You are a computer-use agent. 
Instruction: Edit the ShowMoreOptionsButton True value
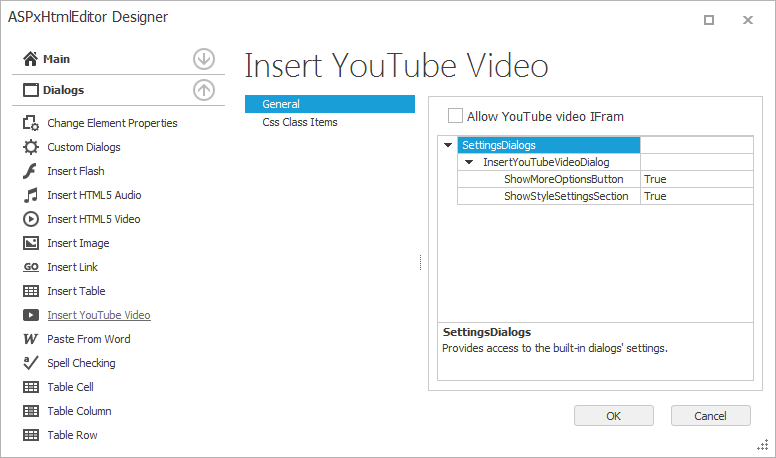(697, 179)
